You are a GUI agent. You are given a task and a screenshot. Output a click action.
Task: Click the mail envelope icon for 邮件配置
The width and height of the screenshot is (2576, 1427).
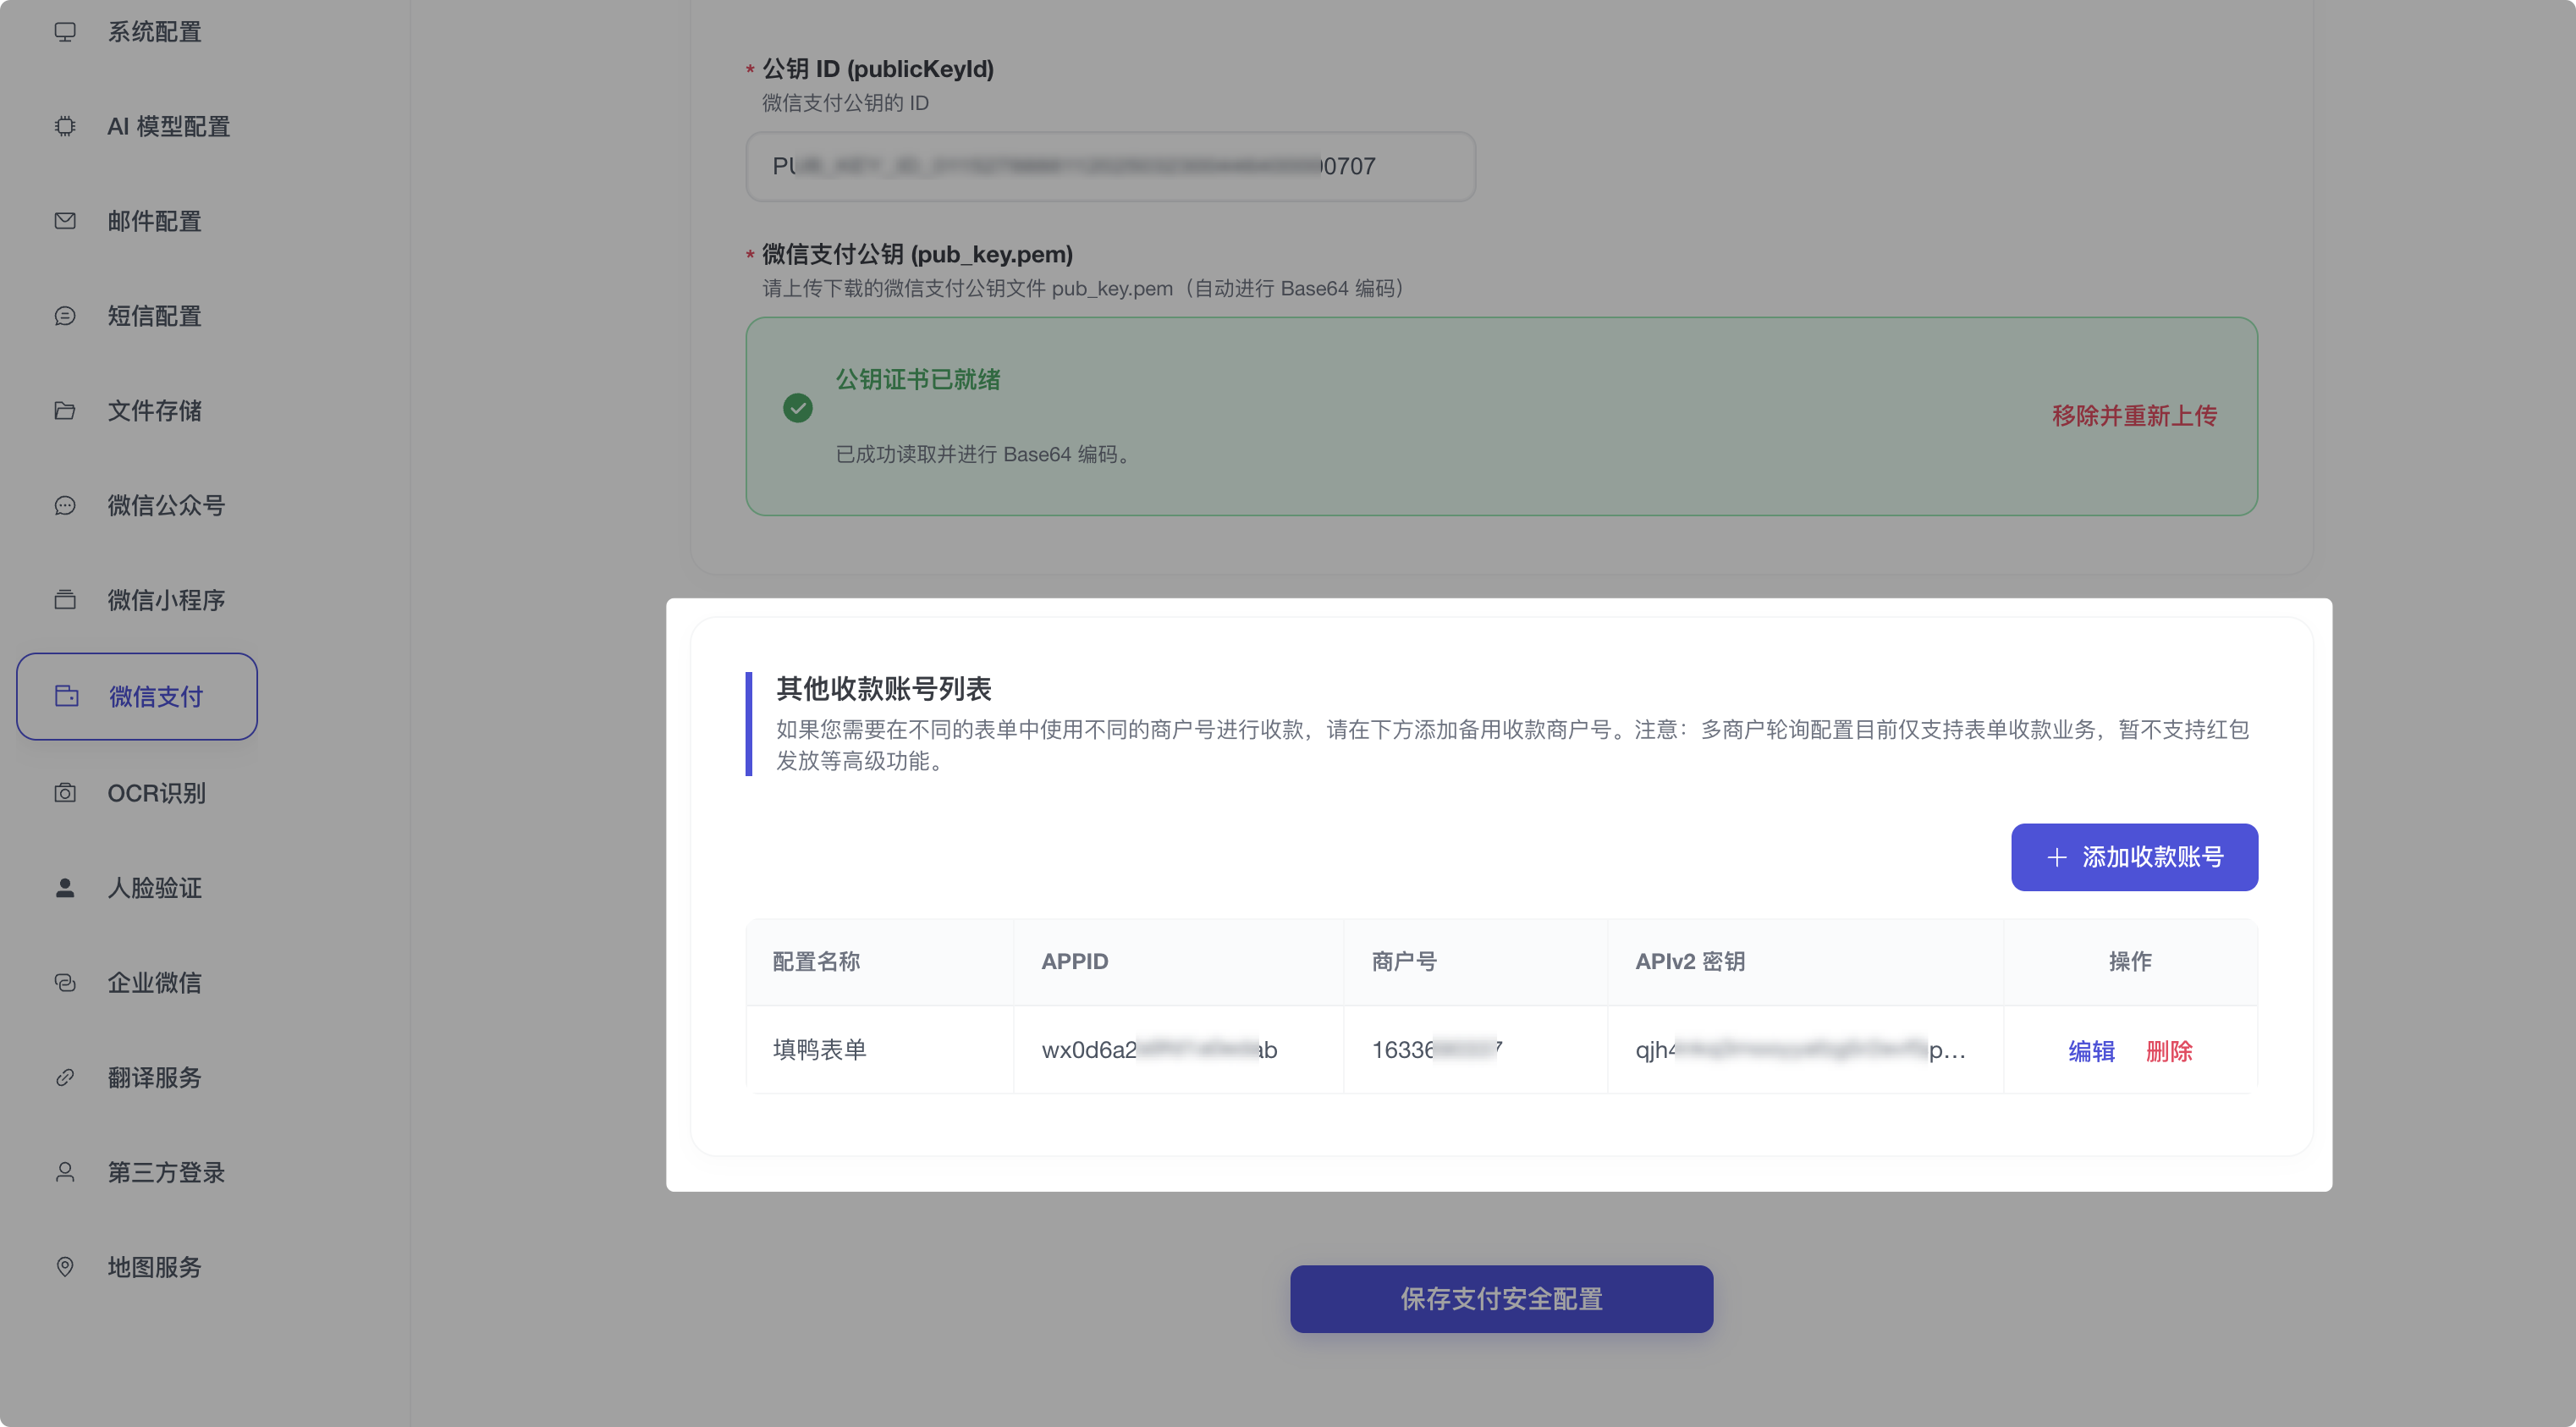tap(65, 221)
